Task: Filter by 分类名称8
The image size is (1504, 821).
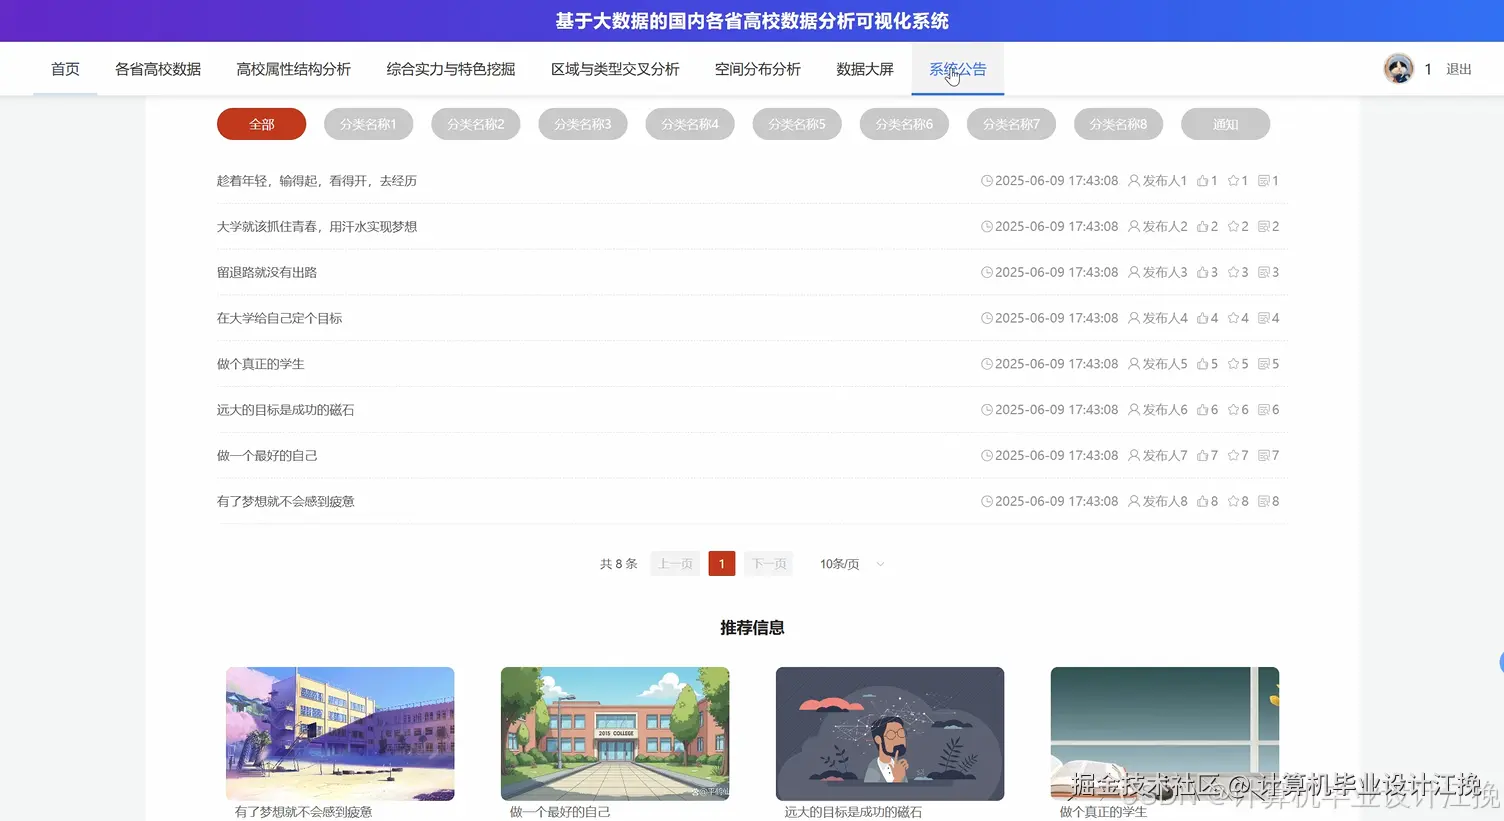Action: [1118, 124]
